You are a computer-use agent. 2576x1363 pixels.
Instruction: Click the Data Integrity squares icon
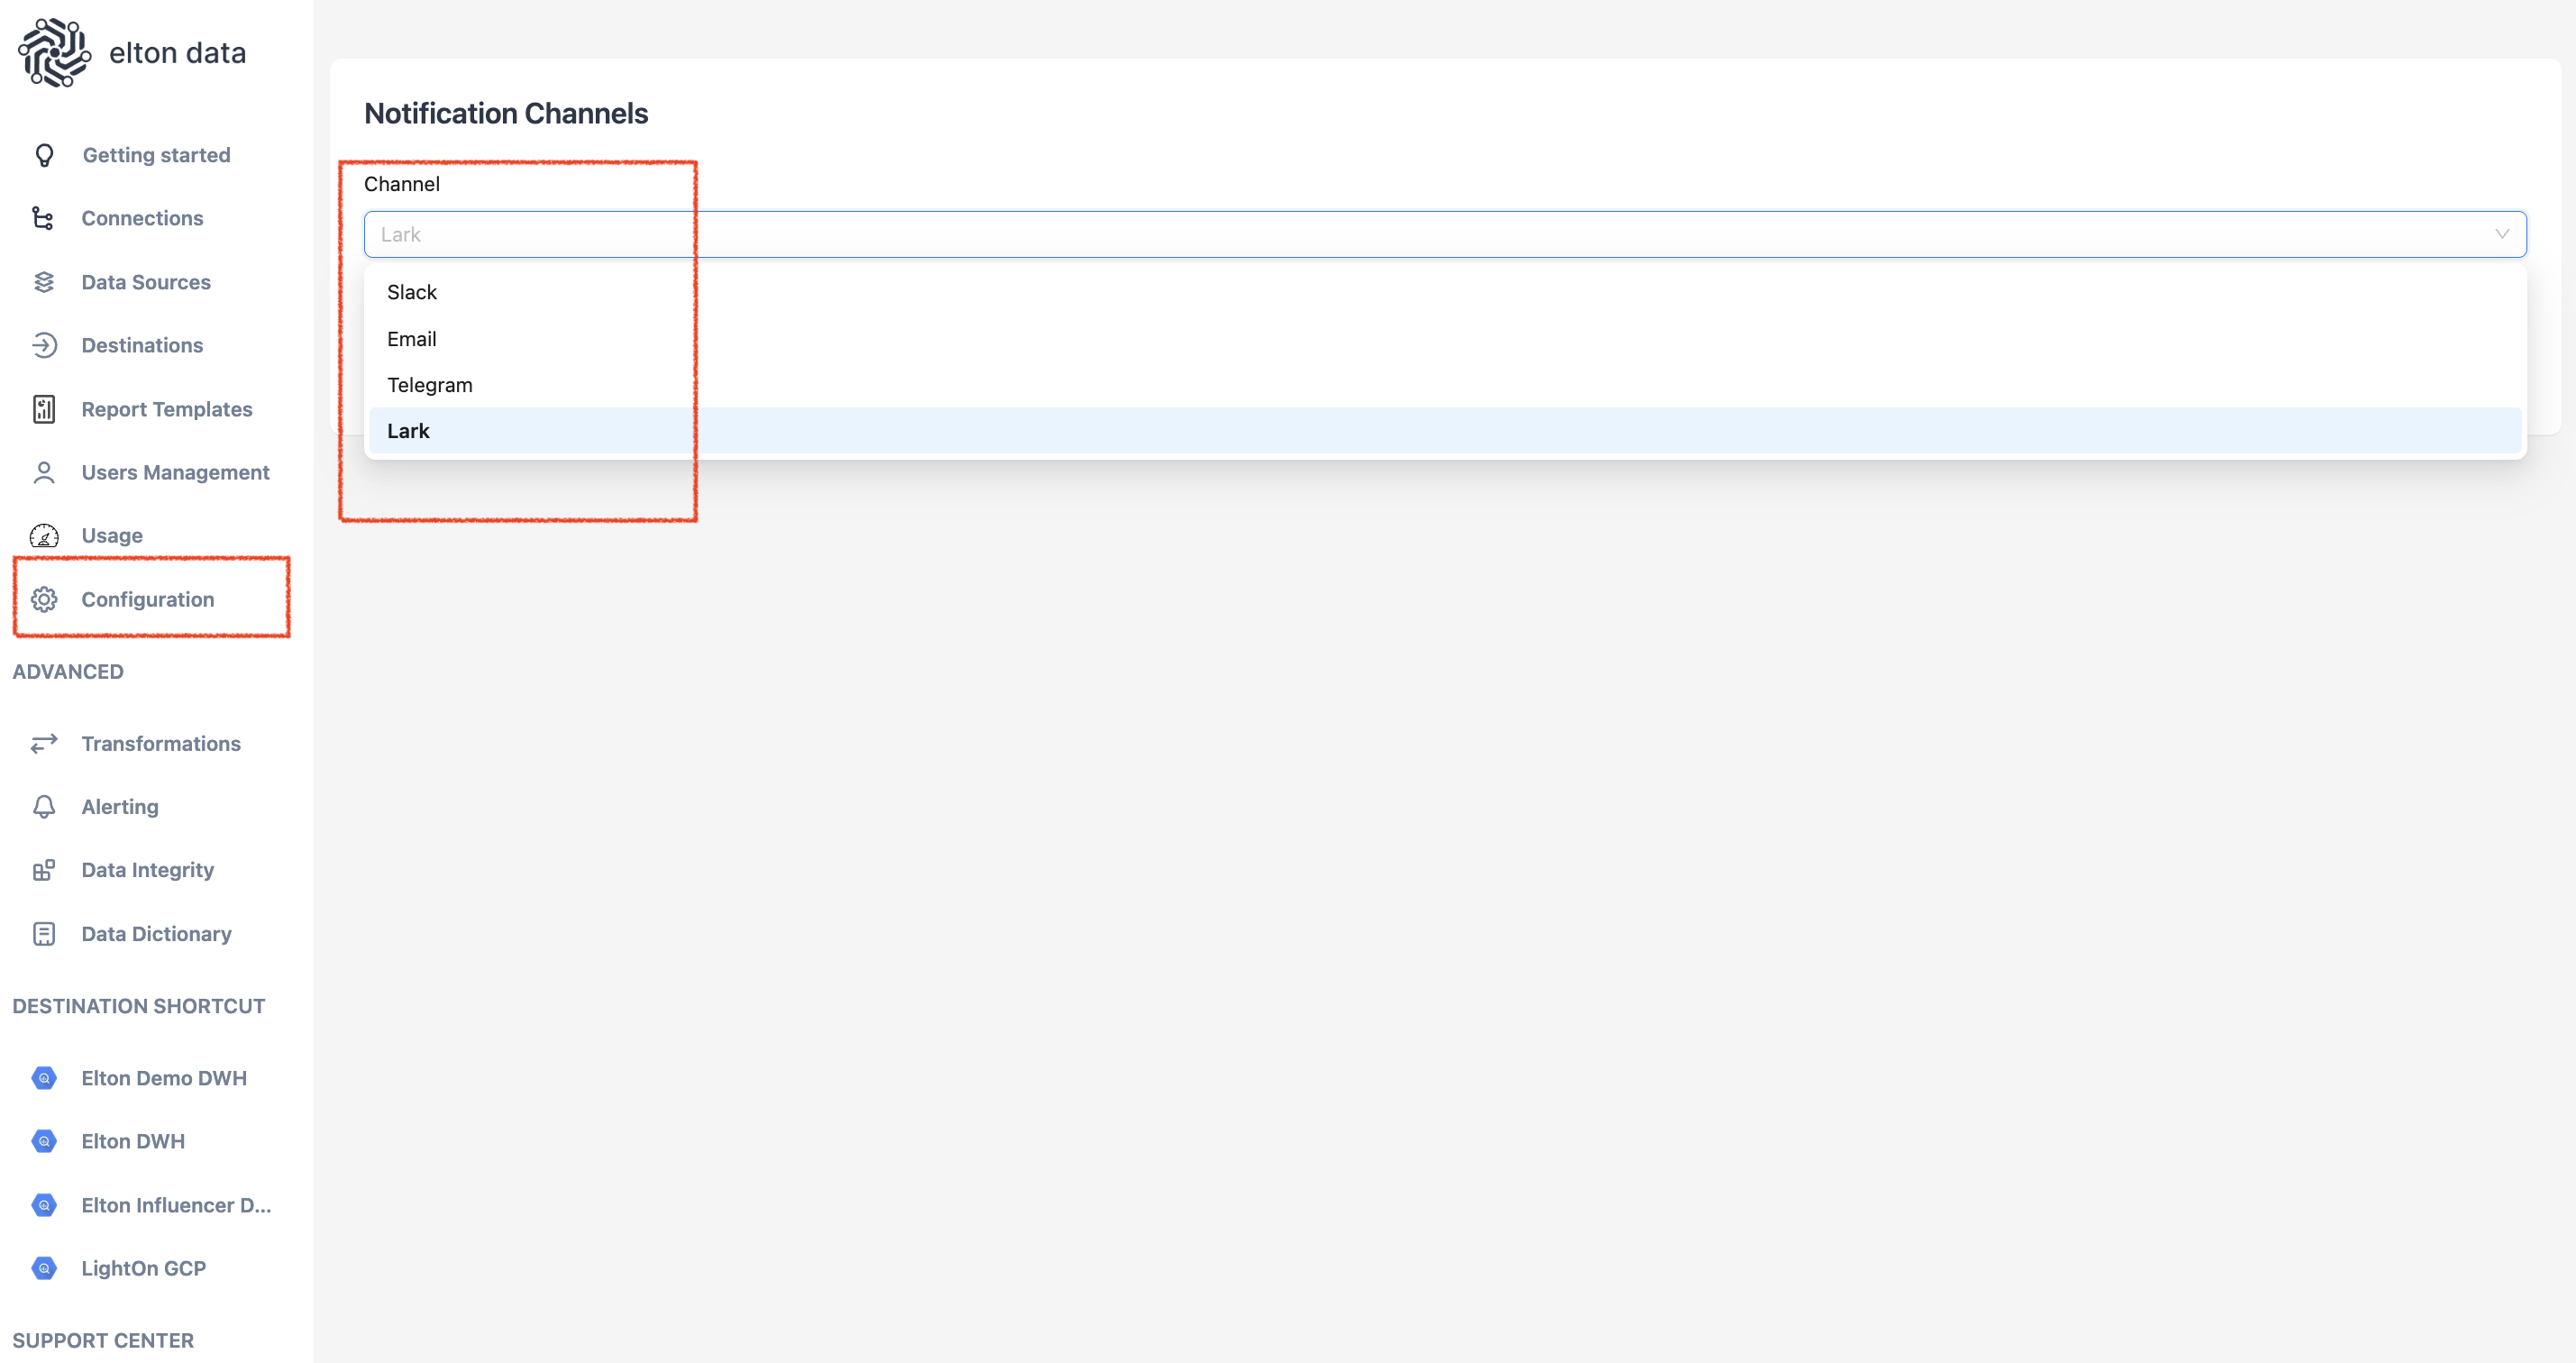coord(44,870)
